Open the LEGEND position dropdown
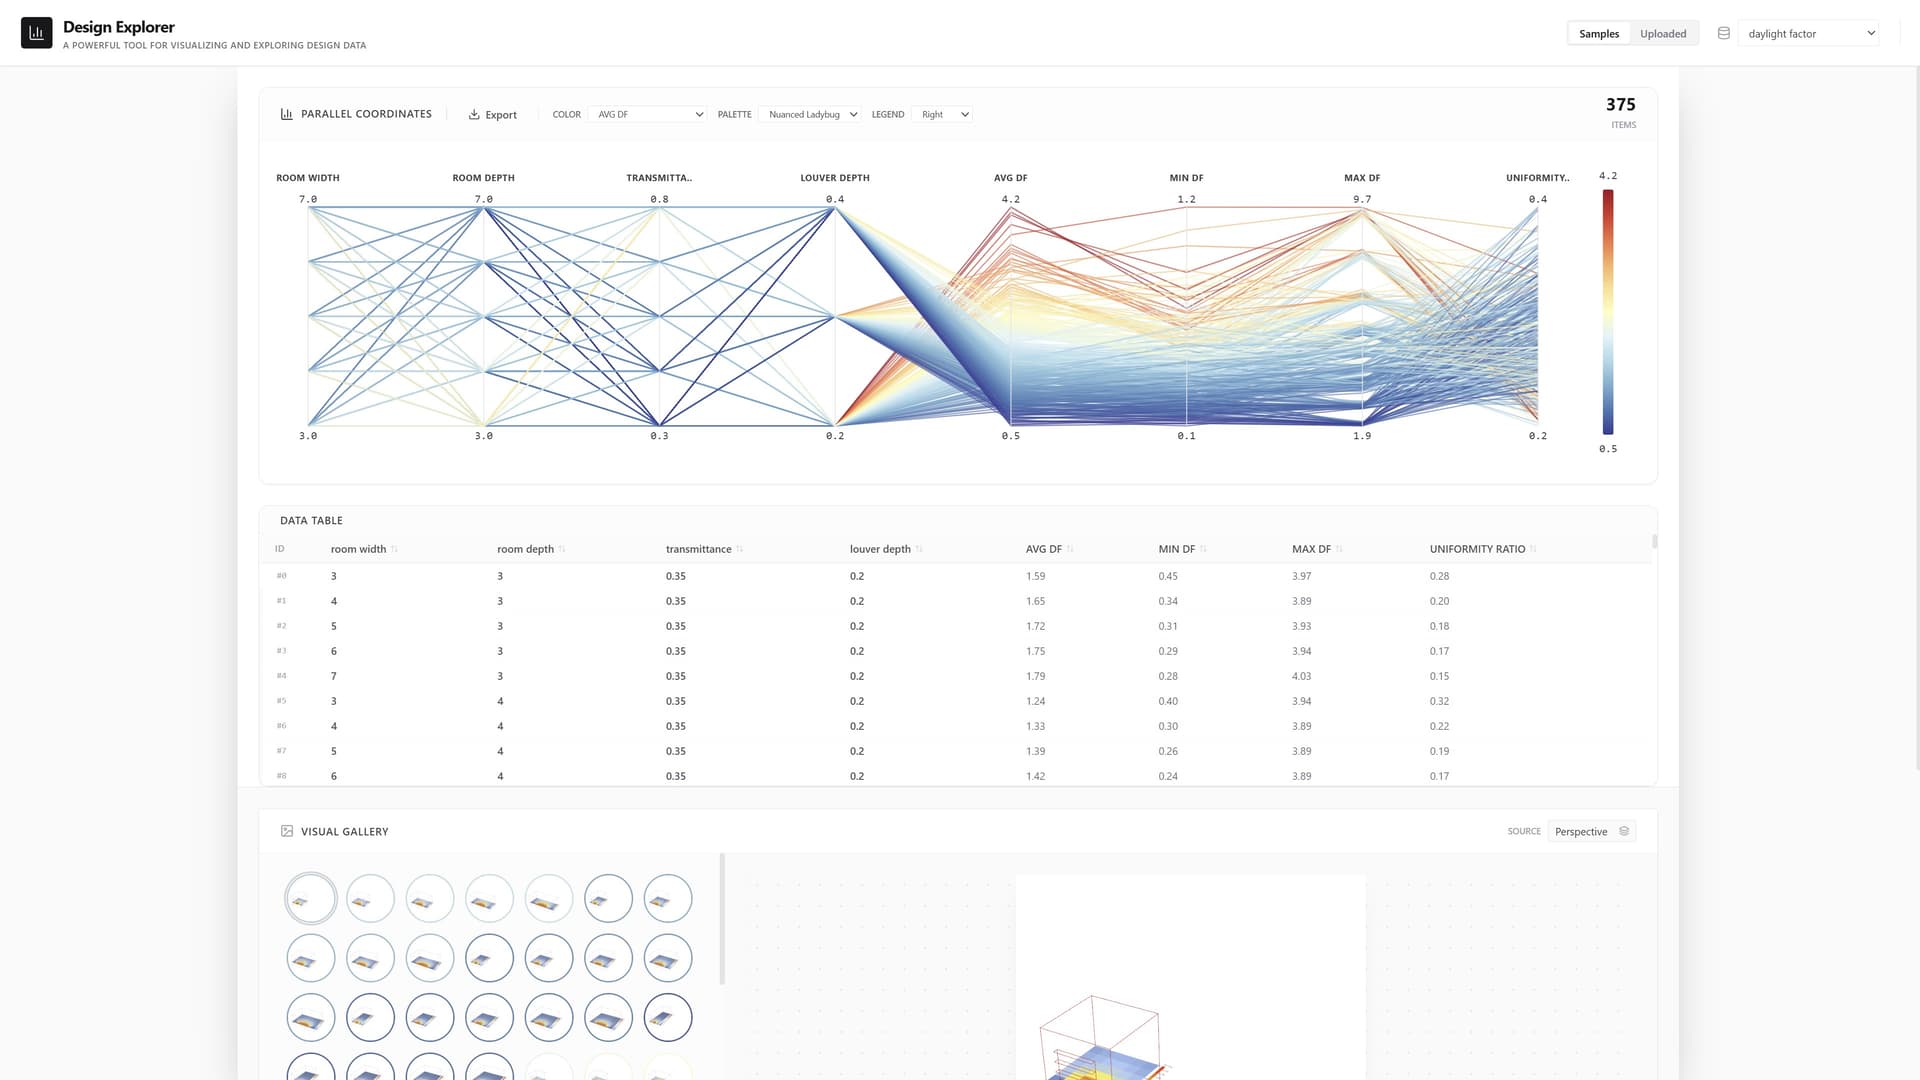1920x1080 pixels. click(x=943, y=115)
